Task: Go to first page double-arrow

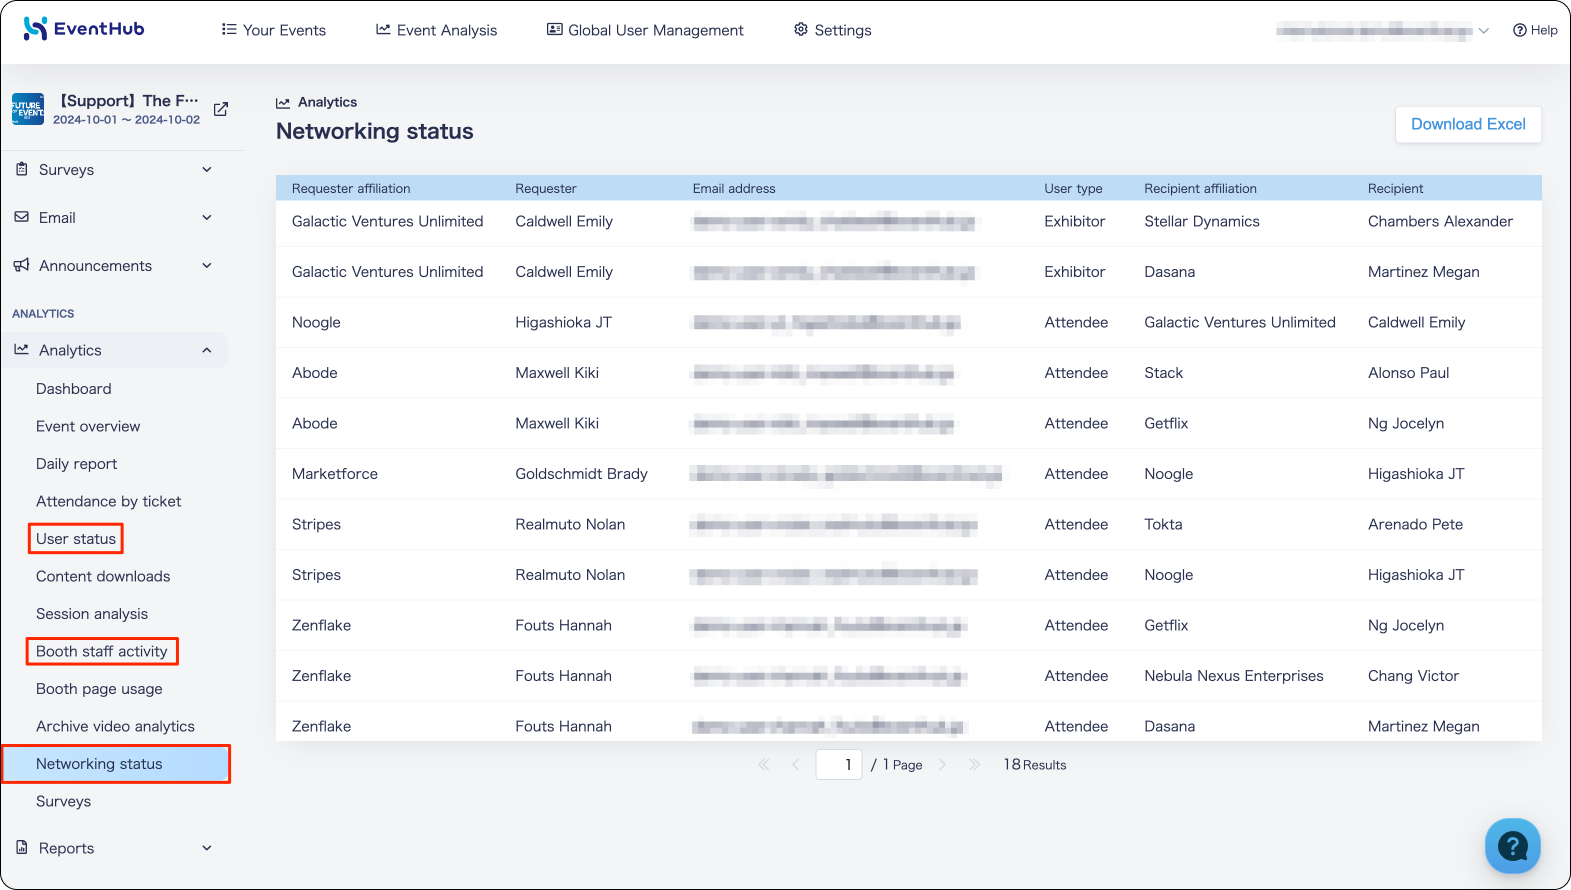Action: (764, 764)
